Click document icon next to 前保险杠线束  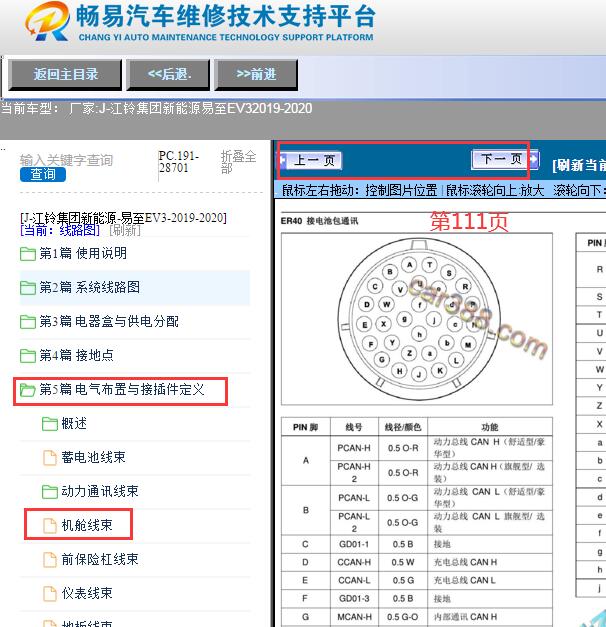coord(50,560)
